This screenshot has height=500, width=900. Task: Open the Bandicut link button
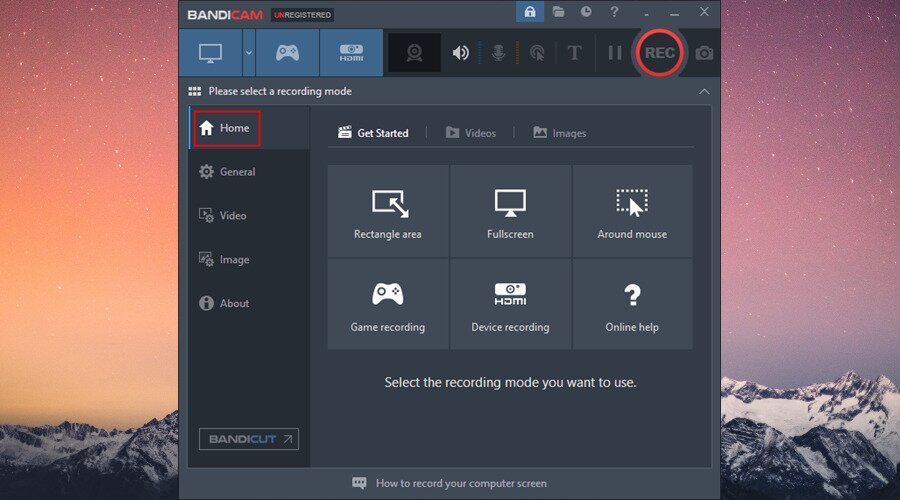coord(249,439)
